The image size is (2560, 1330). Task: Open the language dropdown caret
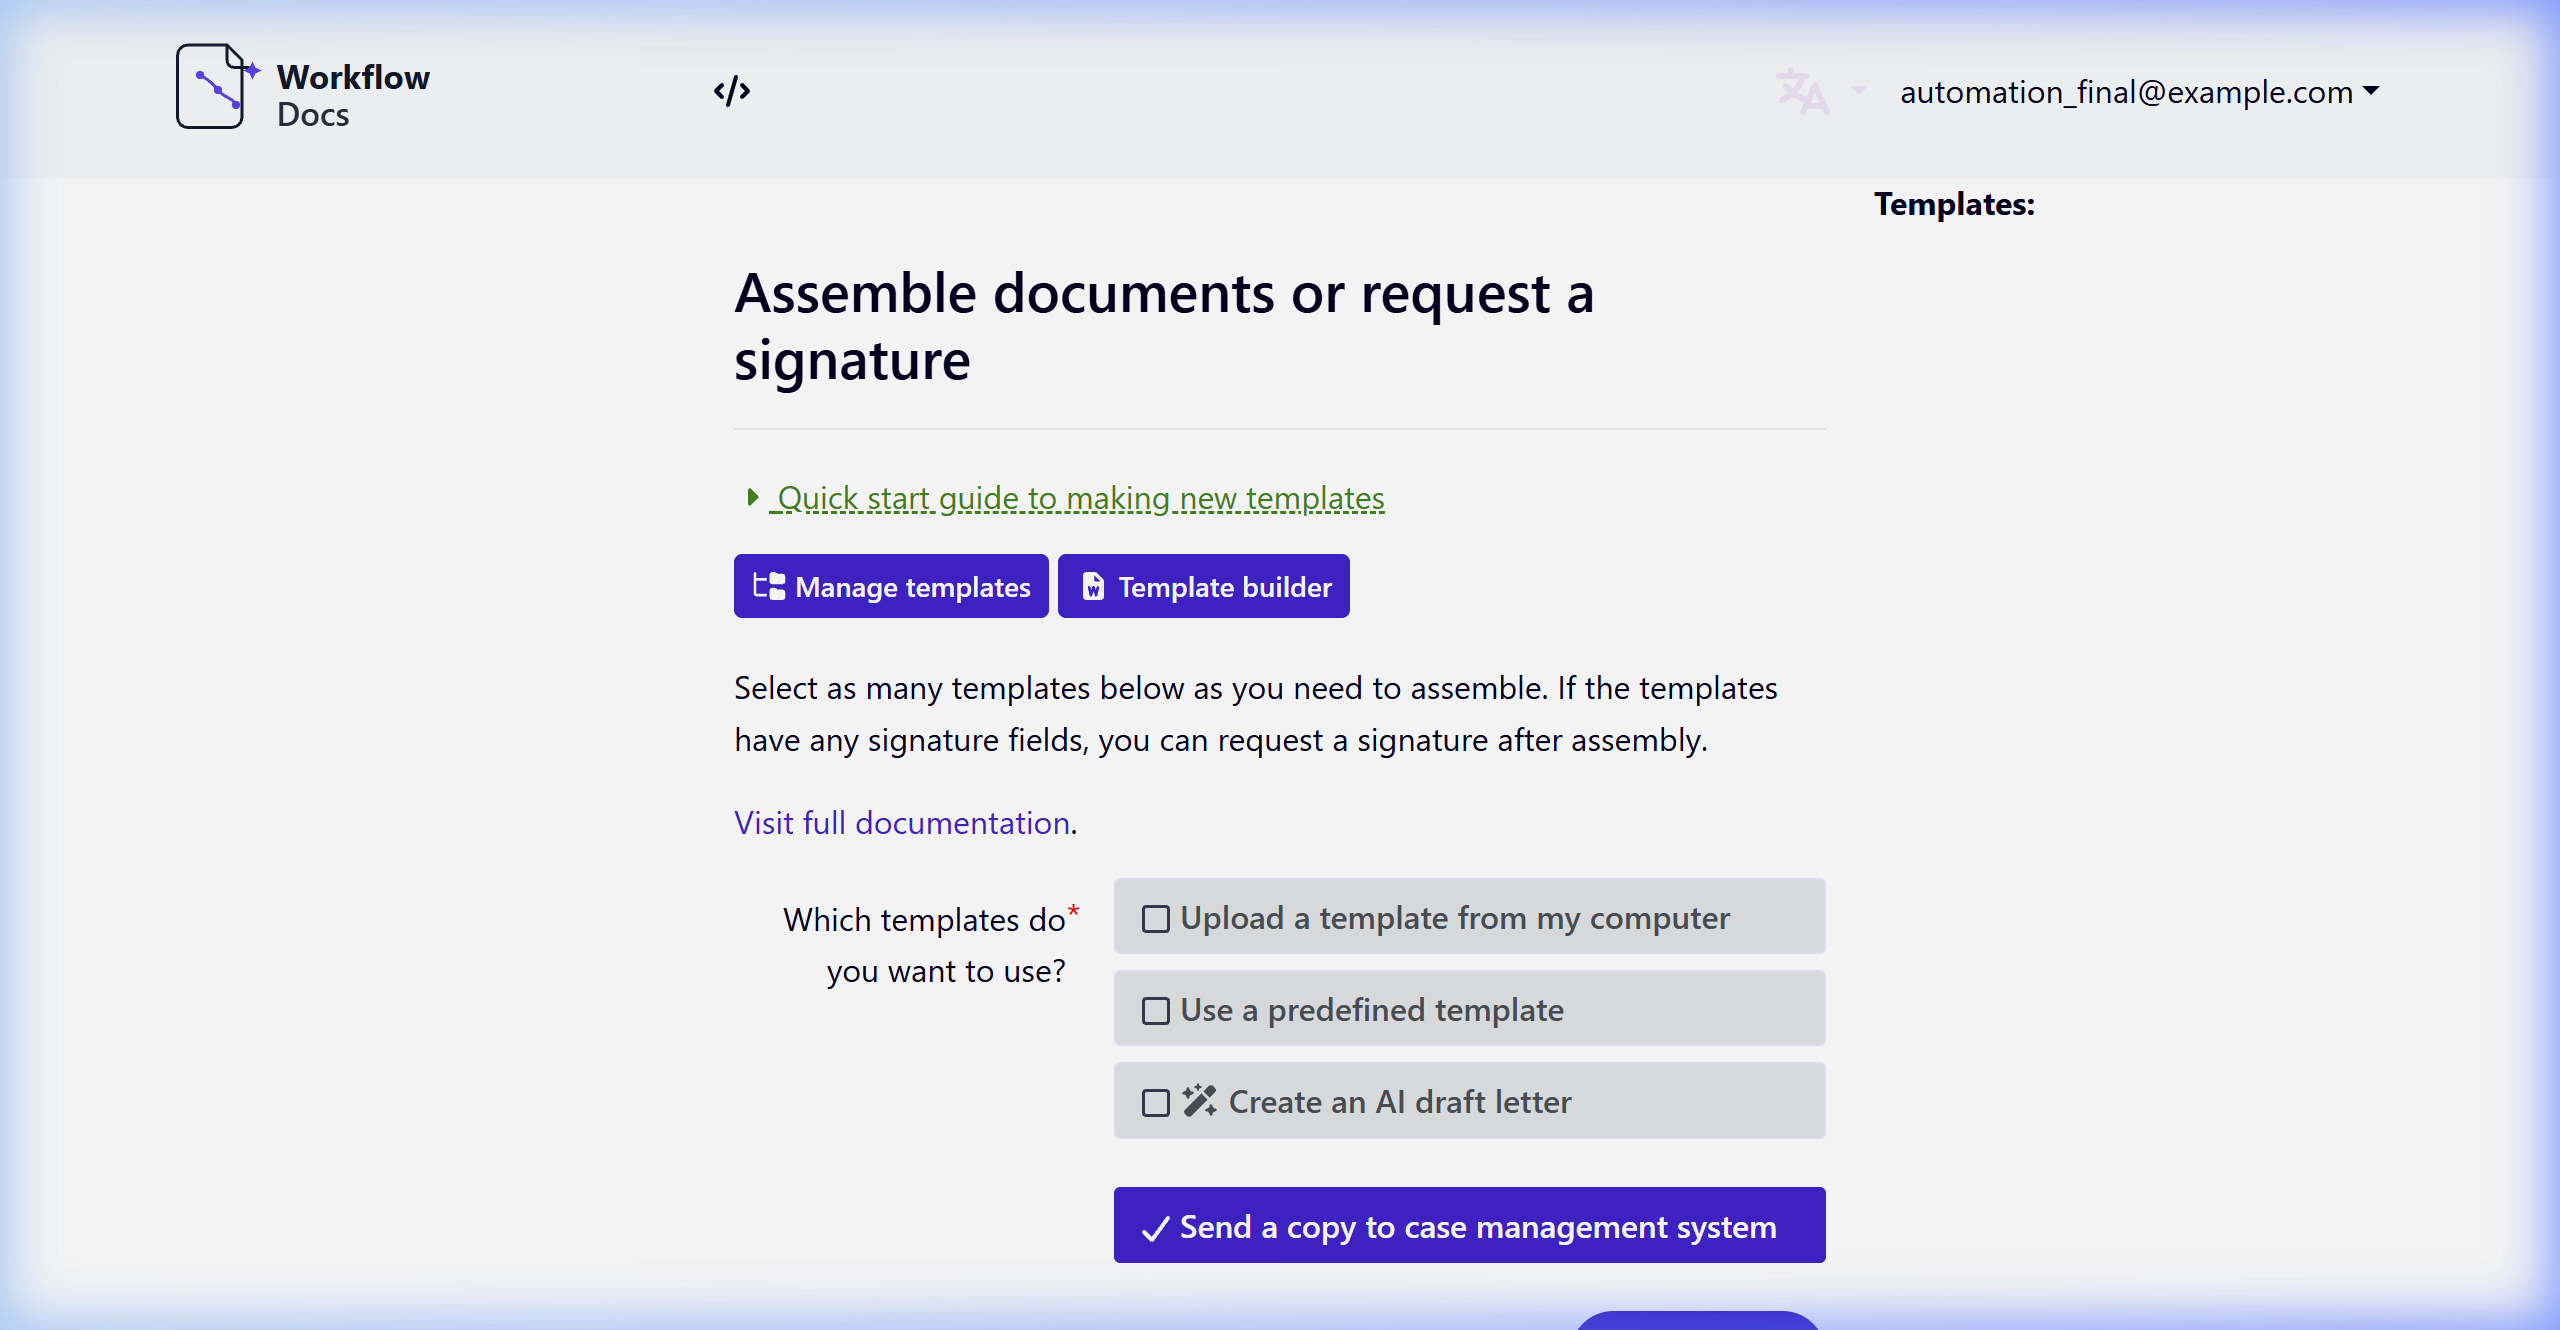(x=1859, y=91)
